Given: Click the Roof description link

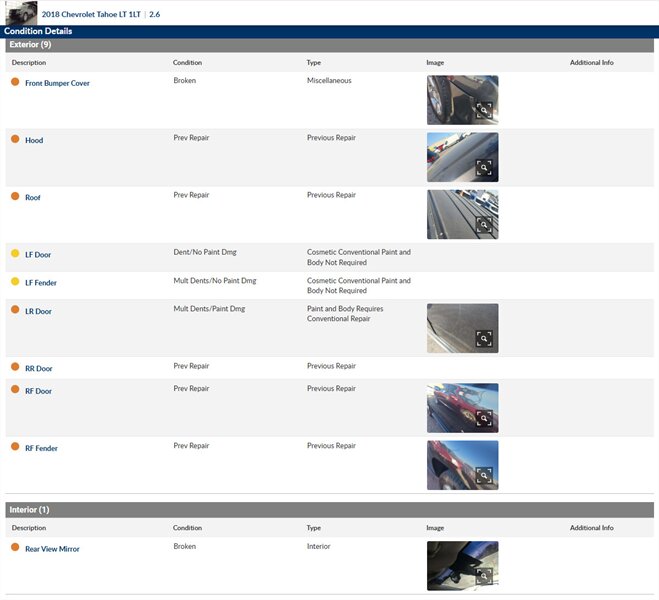Looking at the screenshot, I should pos(33,197).
